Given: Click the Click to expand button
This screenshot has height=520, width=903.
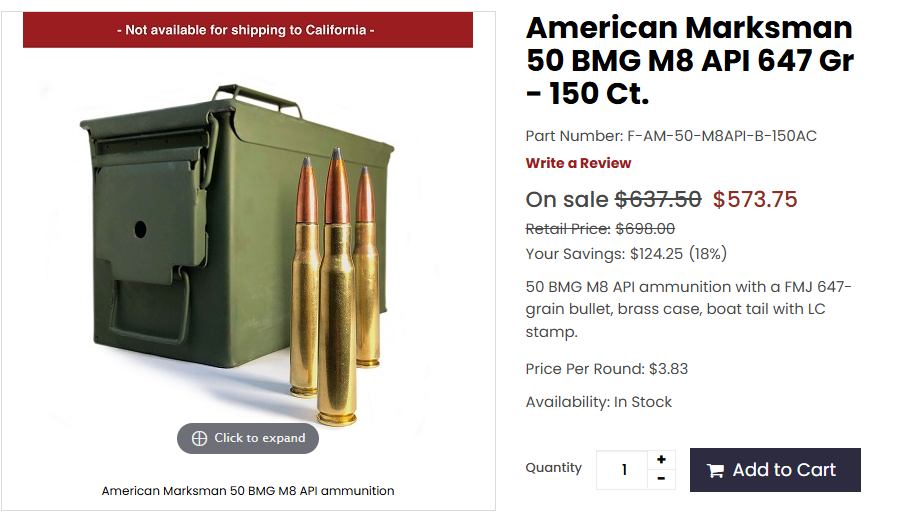Looking at the screenshot, I should point(248,438).
